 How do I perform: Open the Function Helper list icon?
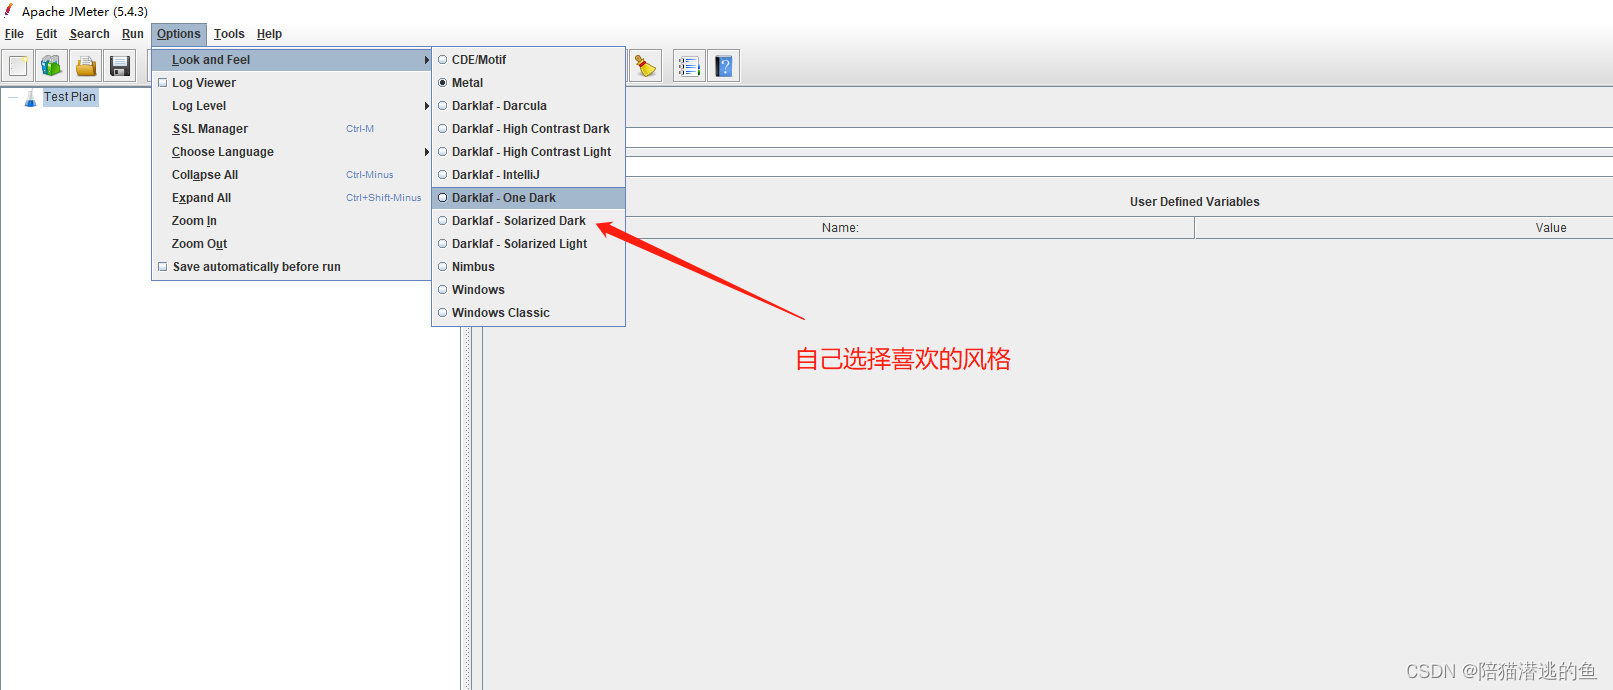(689, 66)
